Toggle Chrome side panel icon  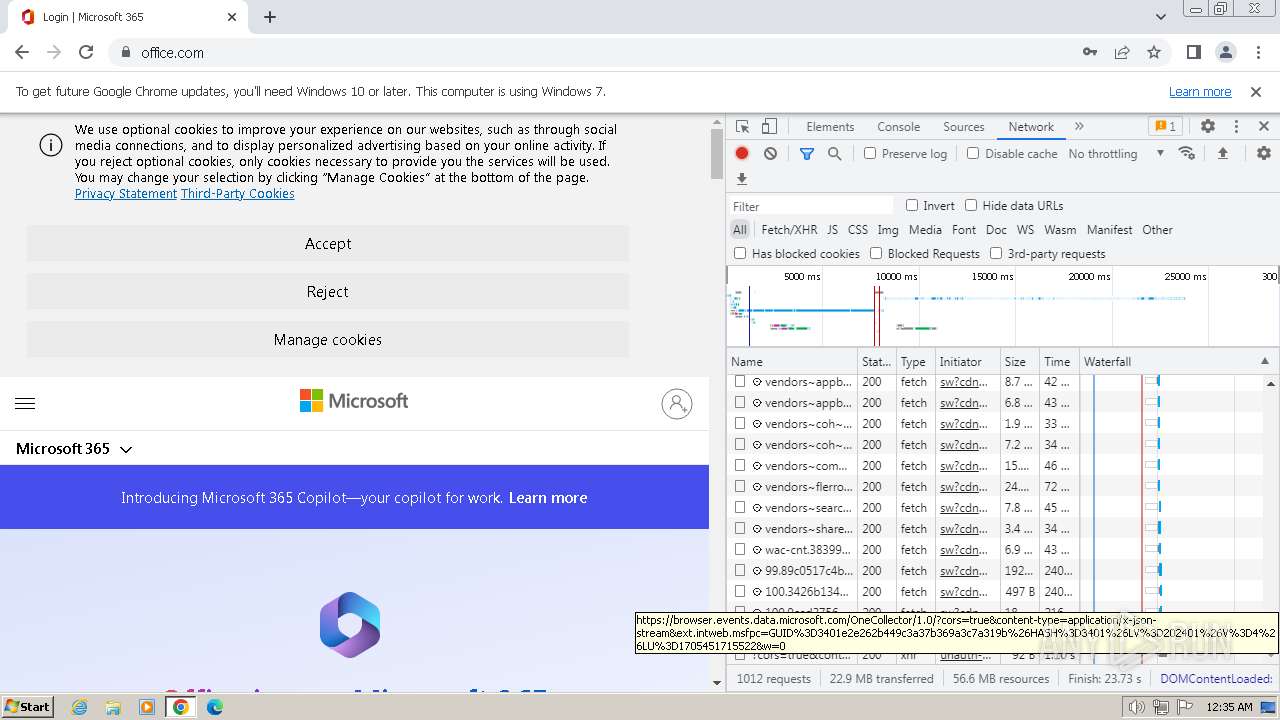1194,52
